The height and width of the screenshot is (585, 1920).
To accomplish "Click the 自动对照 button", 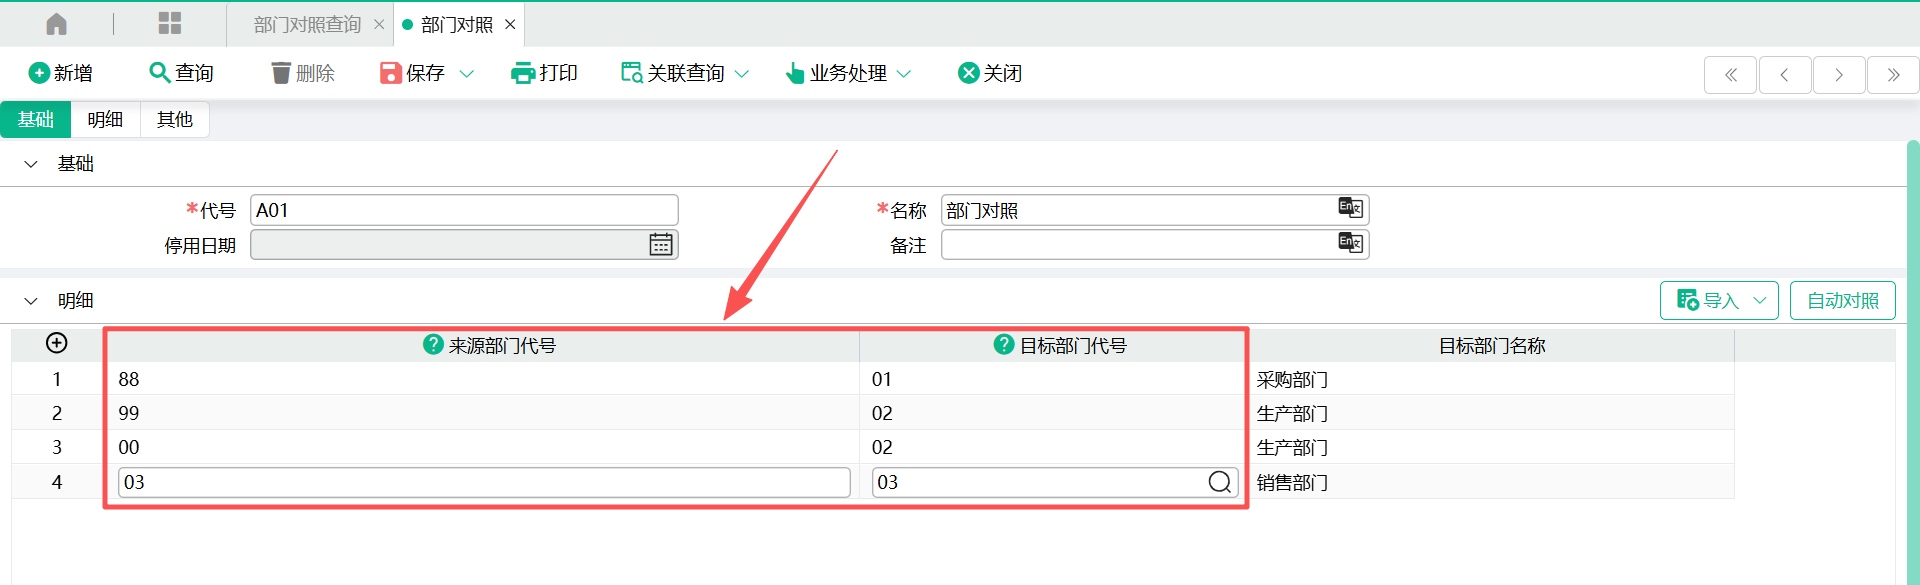I will tap(1842, 301).
